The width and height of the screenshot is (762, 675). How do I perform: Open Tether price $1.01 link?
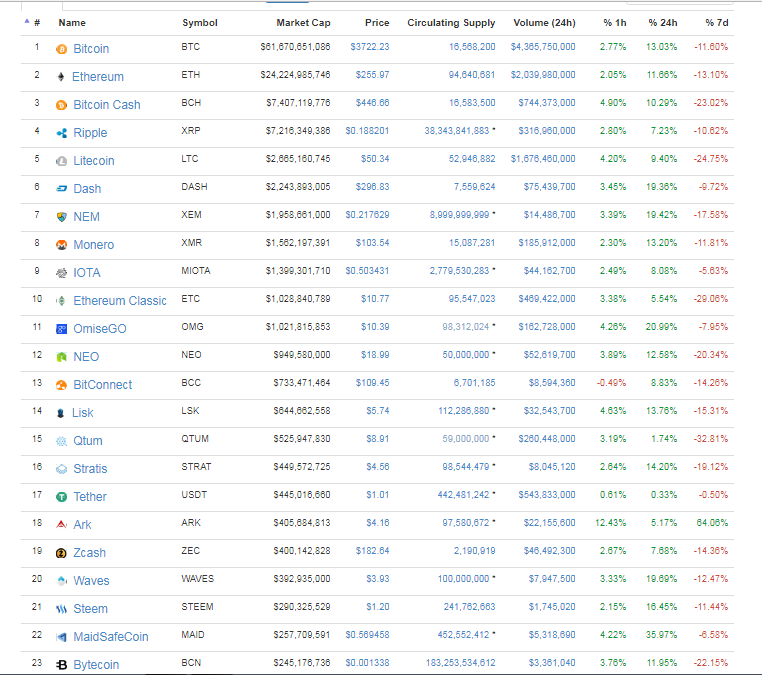tap(378, 495)
